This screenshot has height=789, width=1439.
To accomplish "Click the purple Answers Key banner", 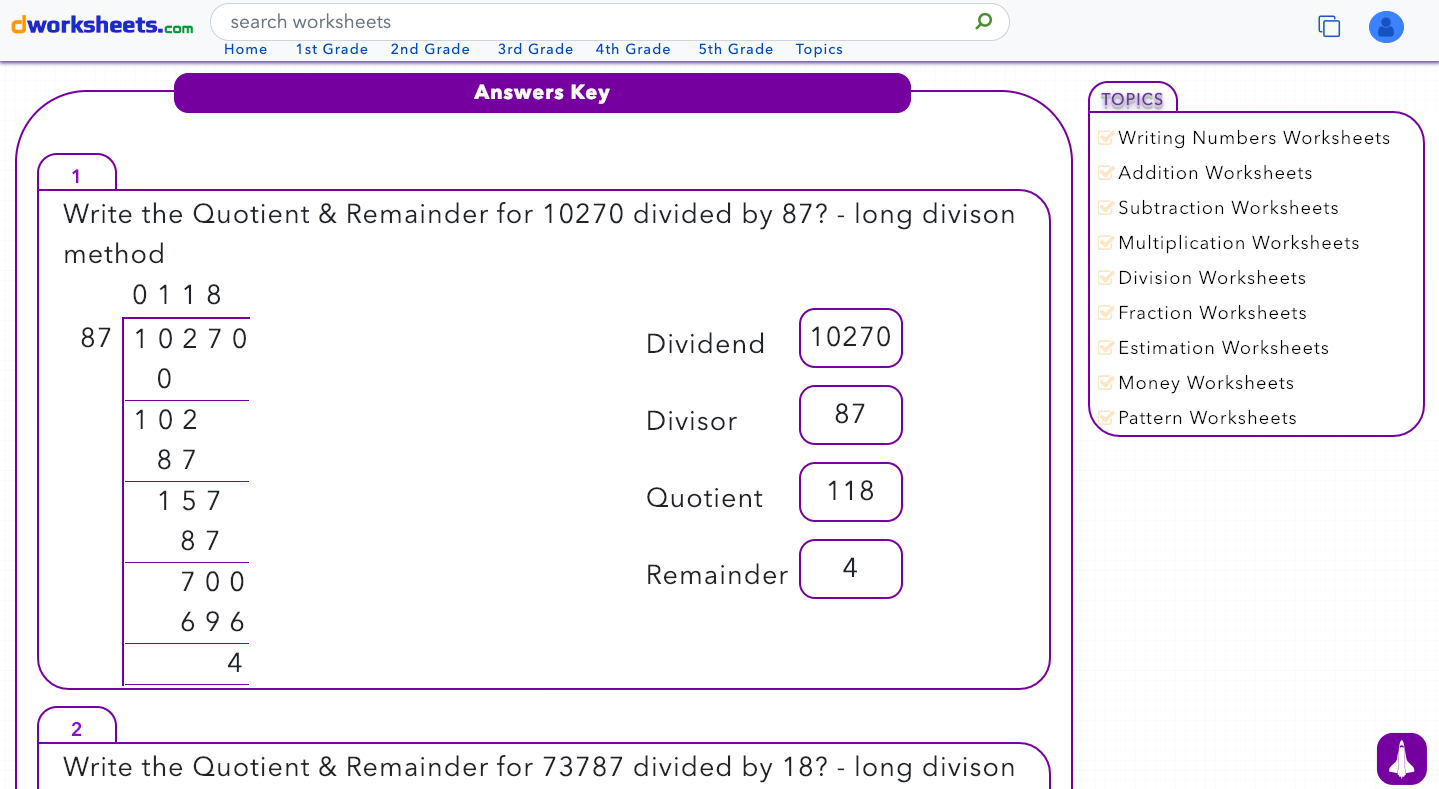I will (x=542, y=92).
